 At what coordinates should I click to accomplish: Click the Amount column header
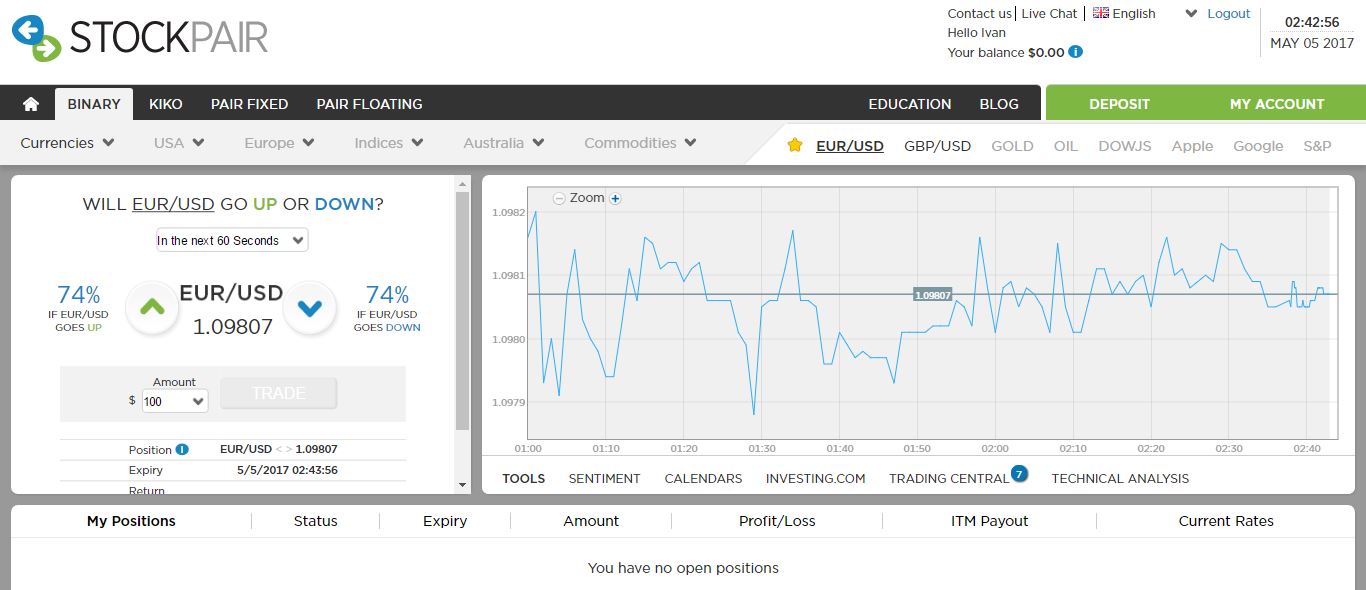(x=591, y=521)
